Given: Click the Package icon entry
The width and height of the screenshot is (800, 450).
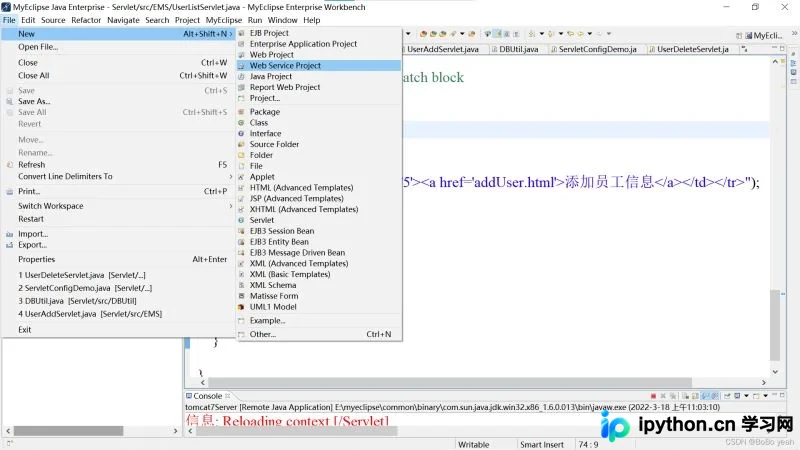Looking at the screenshot, I should [x=241, y=112].
